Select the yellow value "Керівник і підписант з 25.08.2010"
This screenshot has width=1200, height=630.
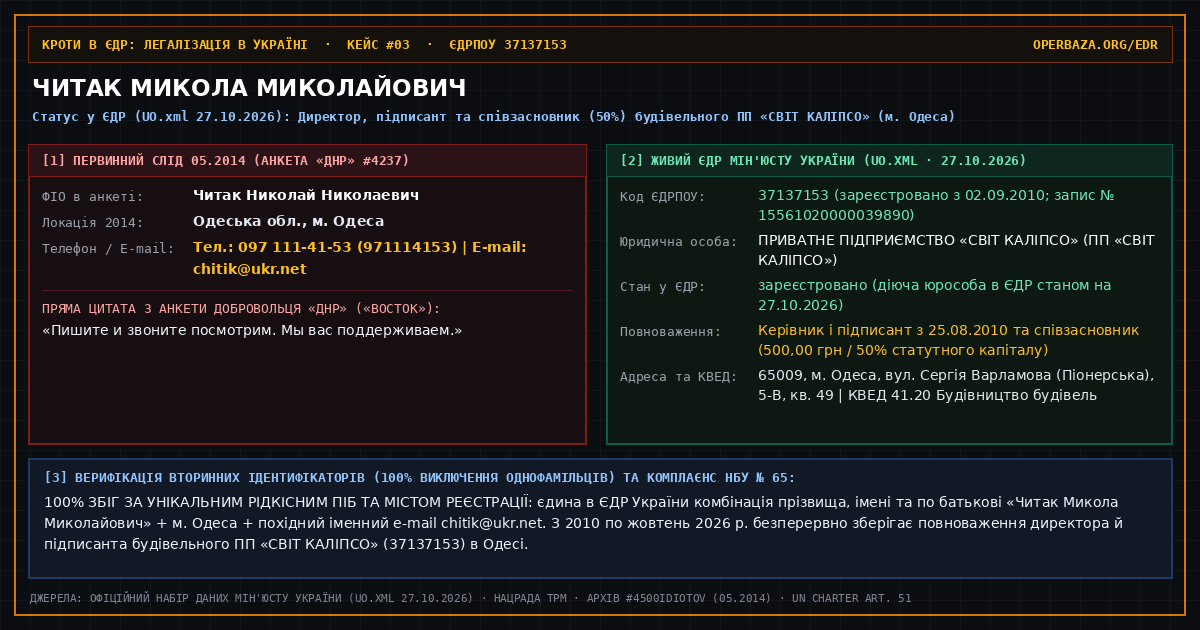948,340
